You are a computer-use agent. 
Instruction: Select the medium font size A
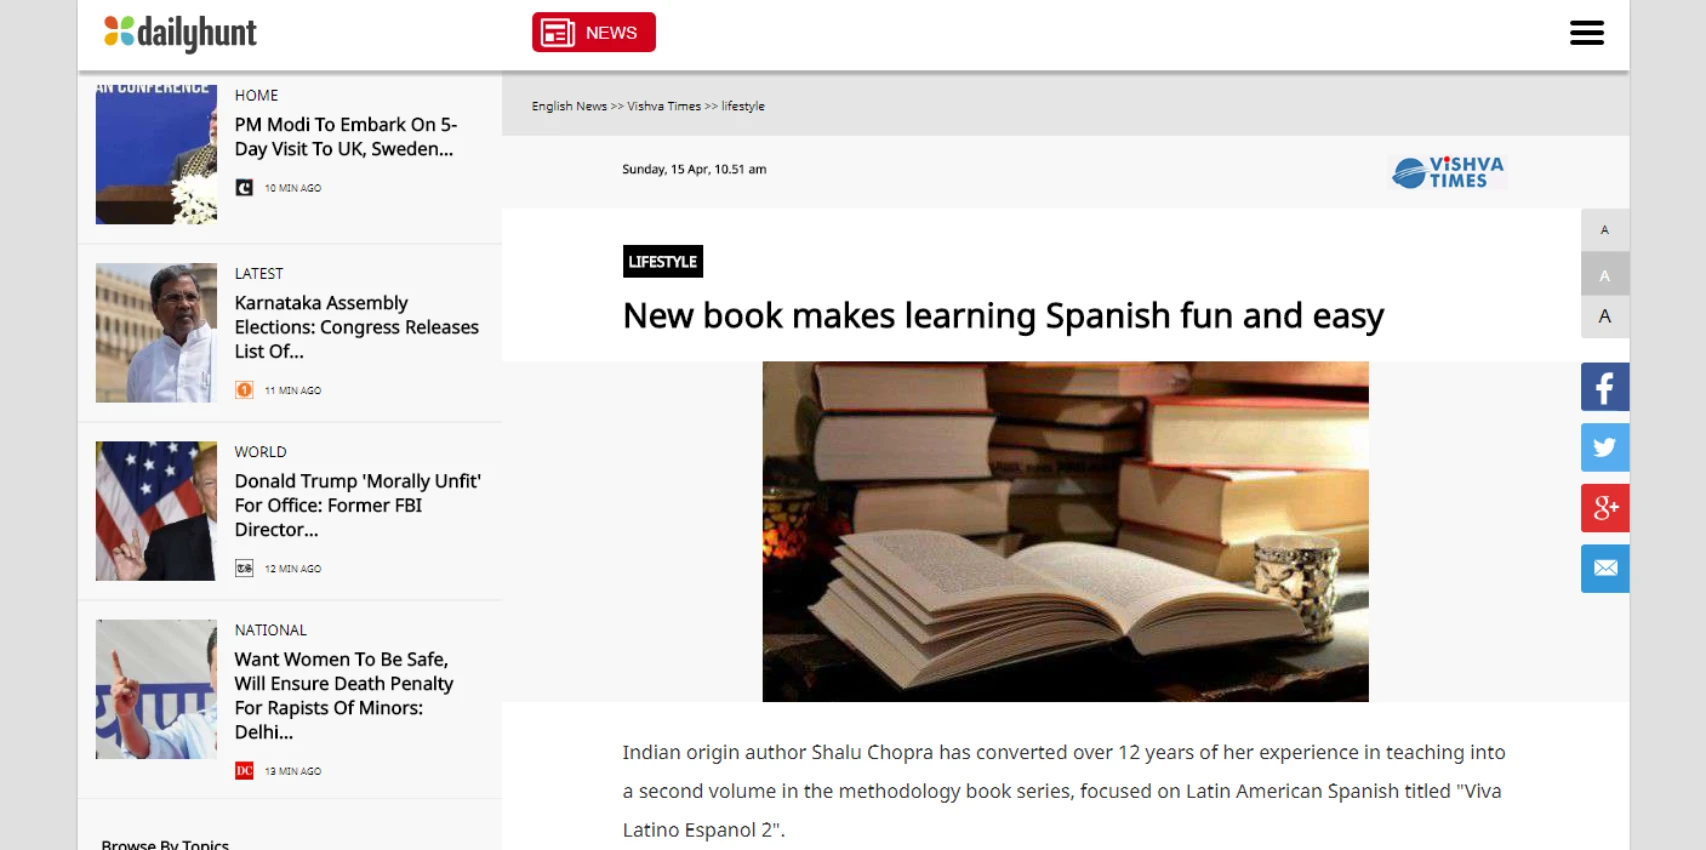(1604, 275)
